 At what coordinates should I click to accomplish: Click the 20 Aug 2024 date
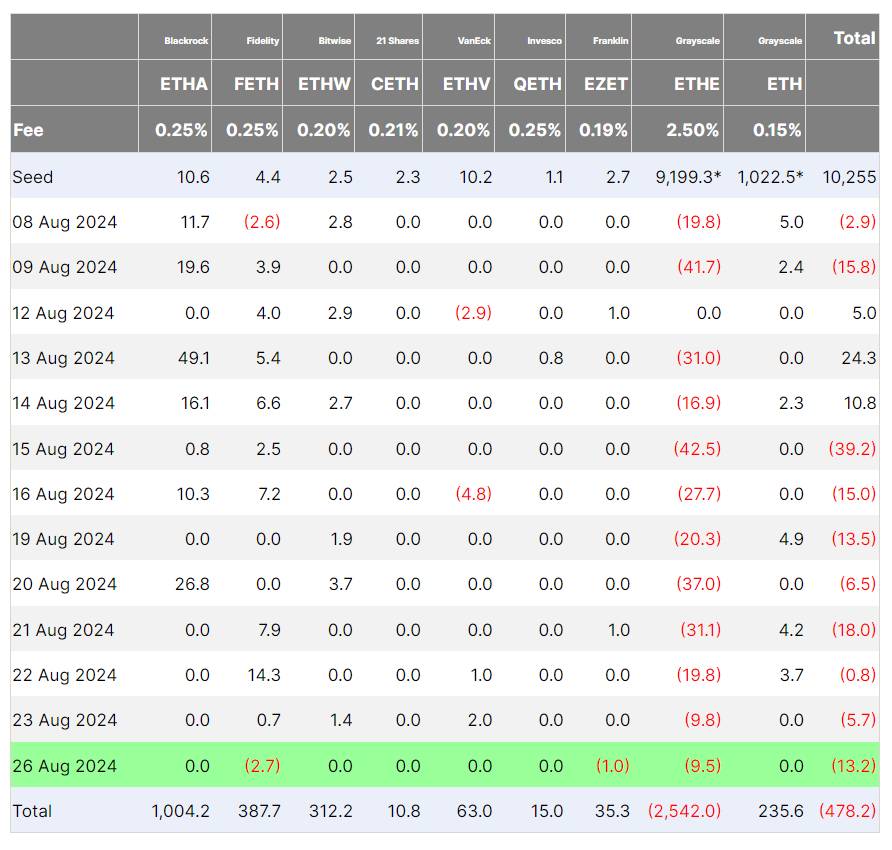point(65,584)
